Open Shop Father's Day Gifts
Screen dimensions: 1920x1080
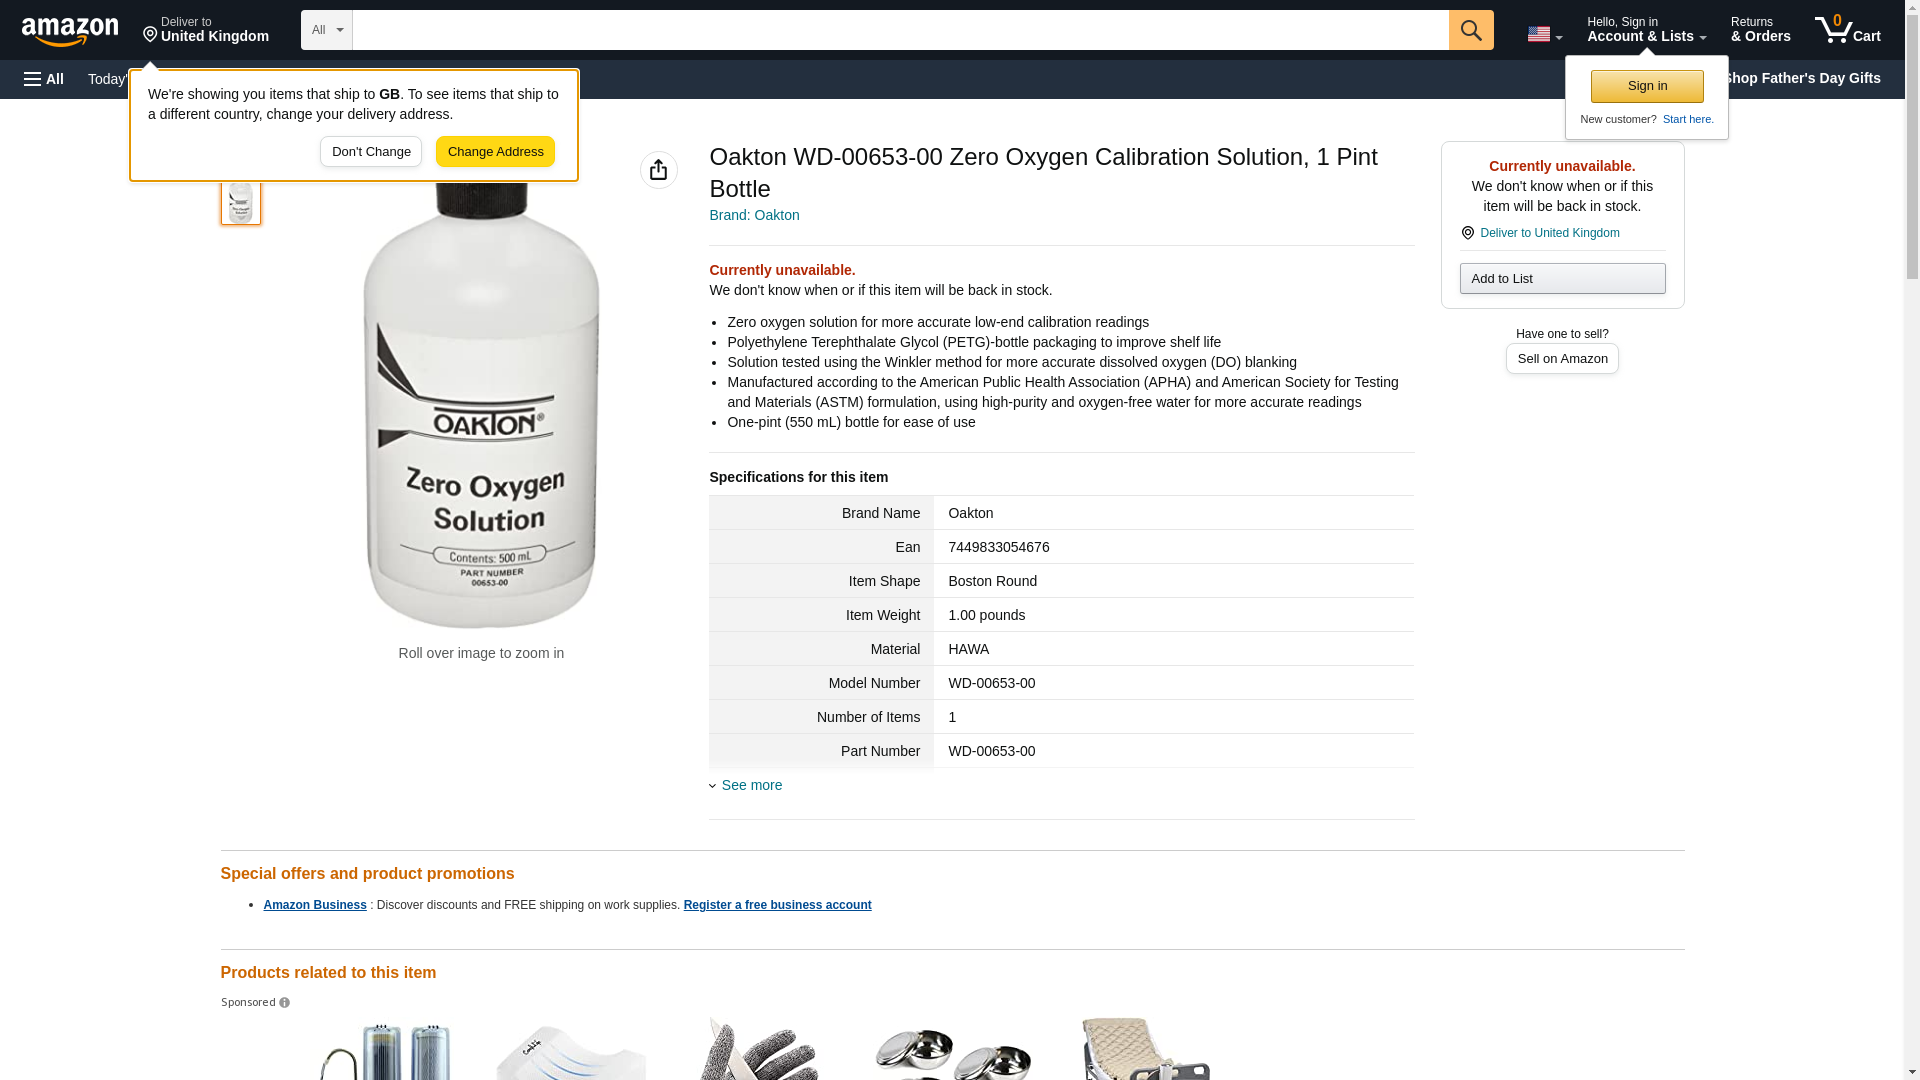[1801, 78]
